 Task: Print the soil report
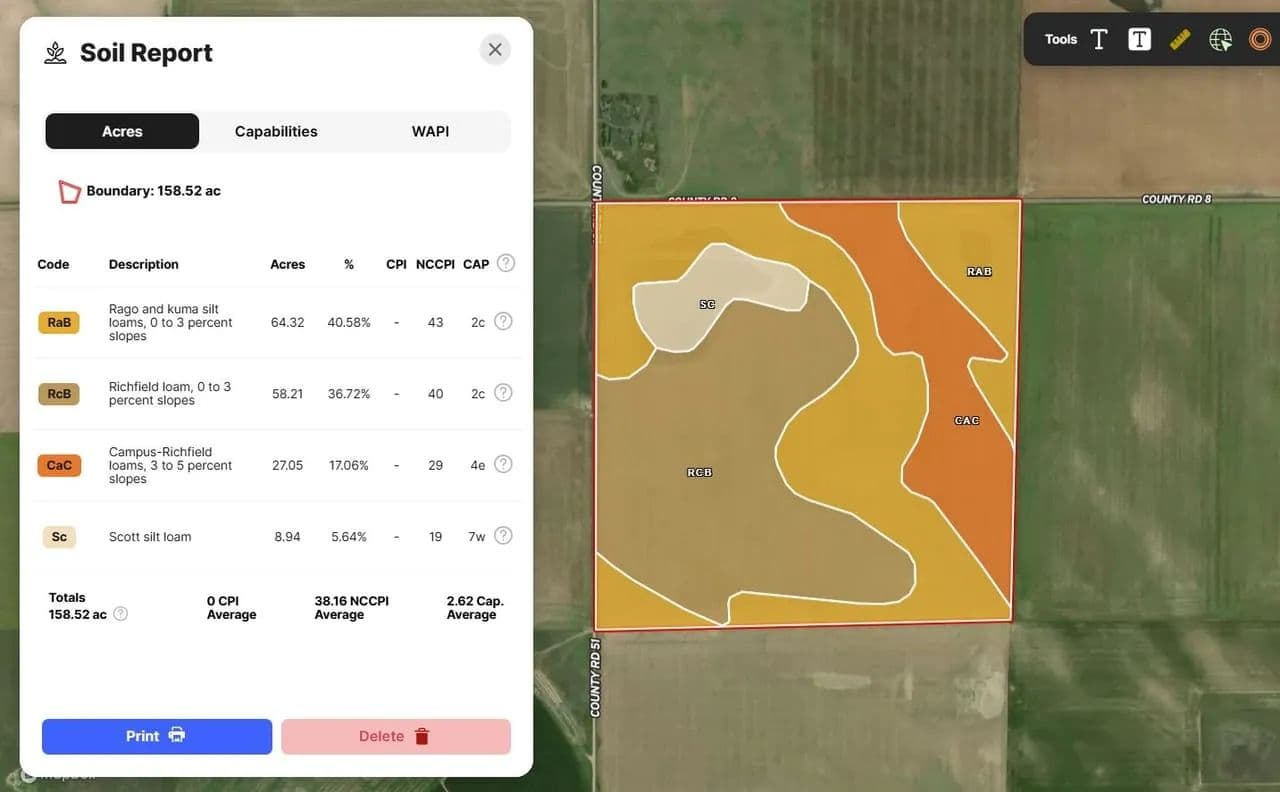tap(157, 736)
